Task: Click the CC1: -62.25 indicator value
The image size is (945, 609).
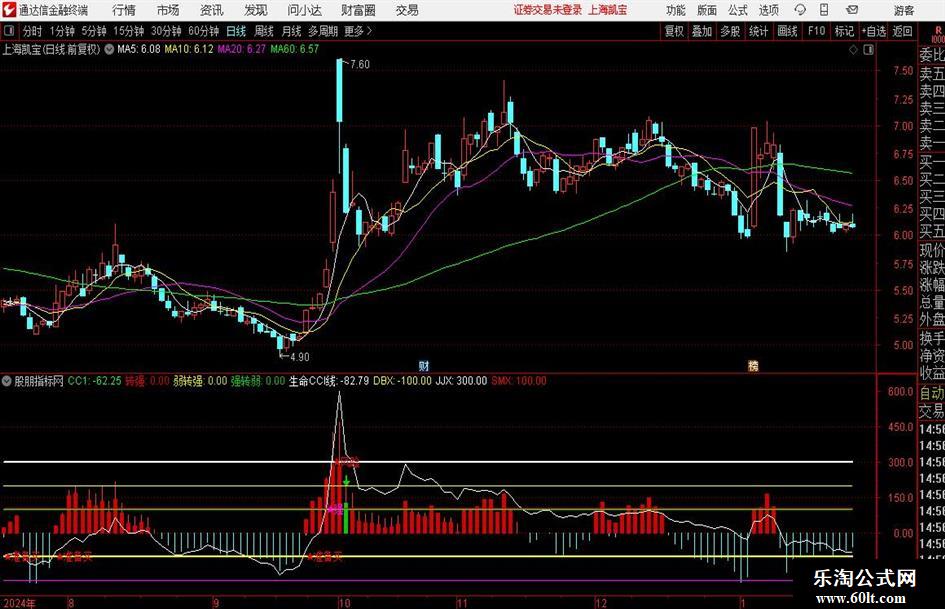Action: pos(95,381)
